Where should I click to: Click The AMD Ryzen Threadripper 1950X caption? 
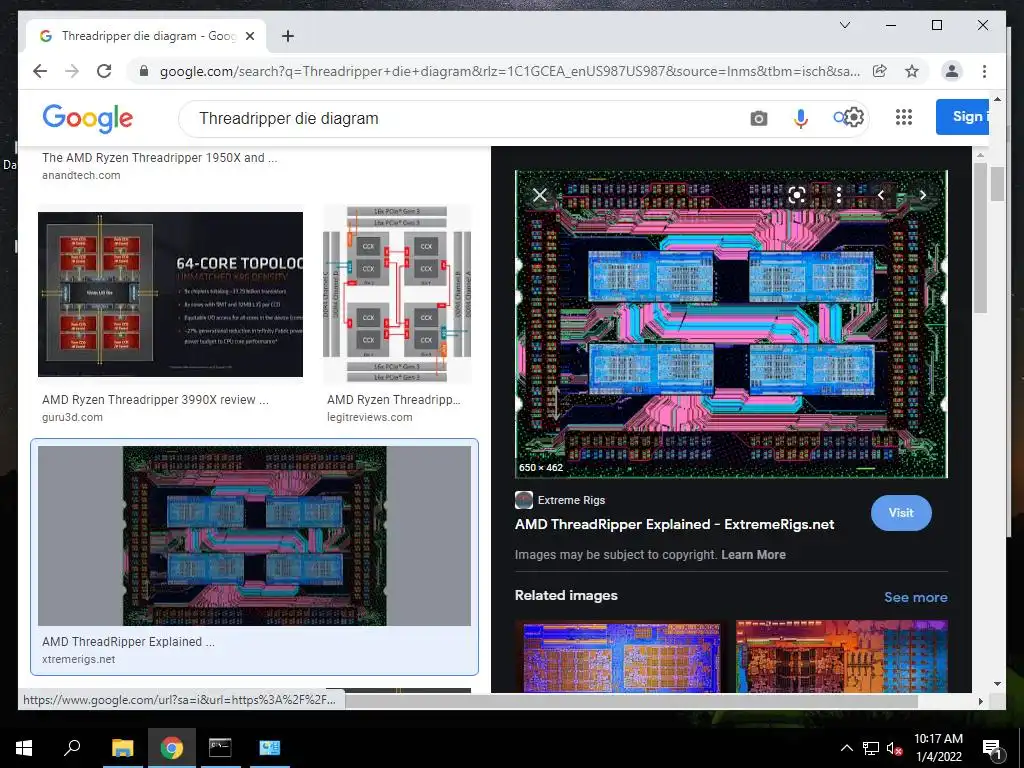pyautogui.click(x=159, y=157)
